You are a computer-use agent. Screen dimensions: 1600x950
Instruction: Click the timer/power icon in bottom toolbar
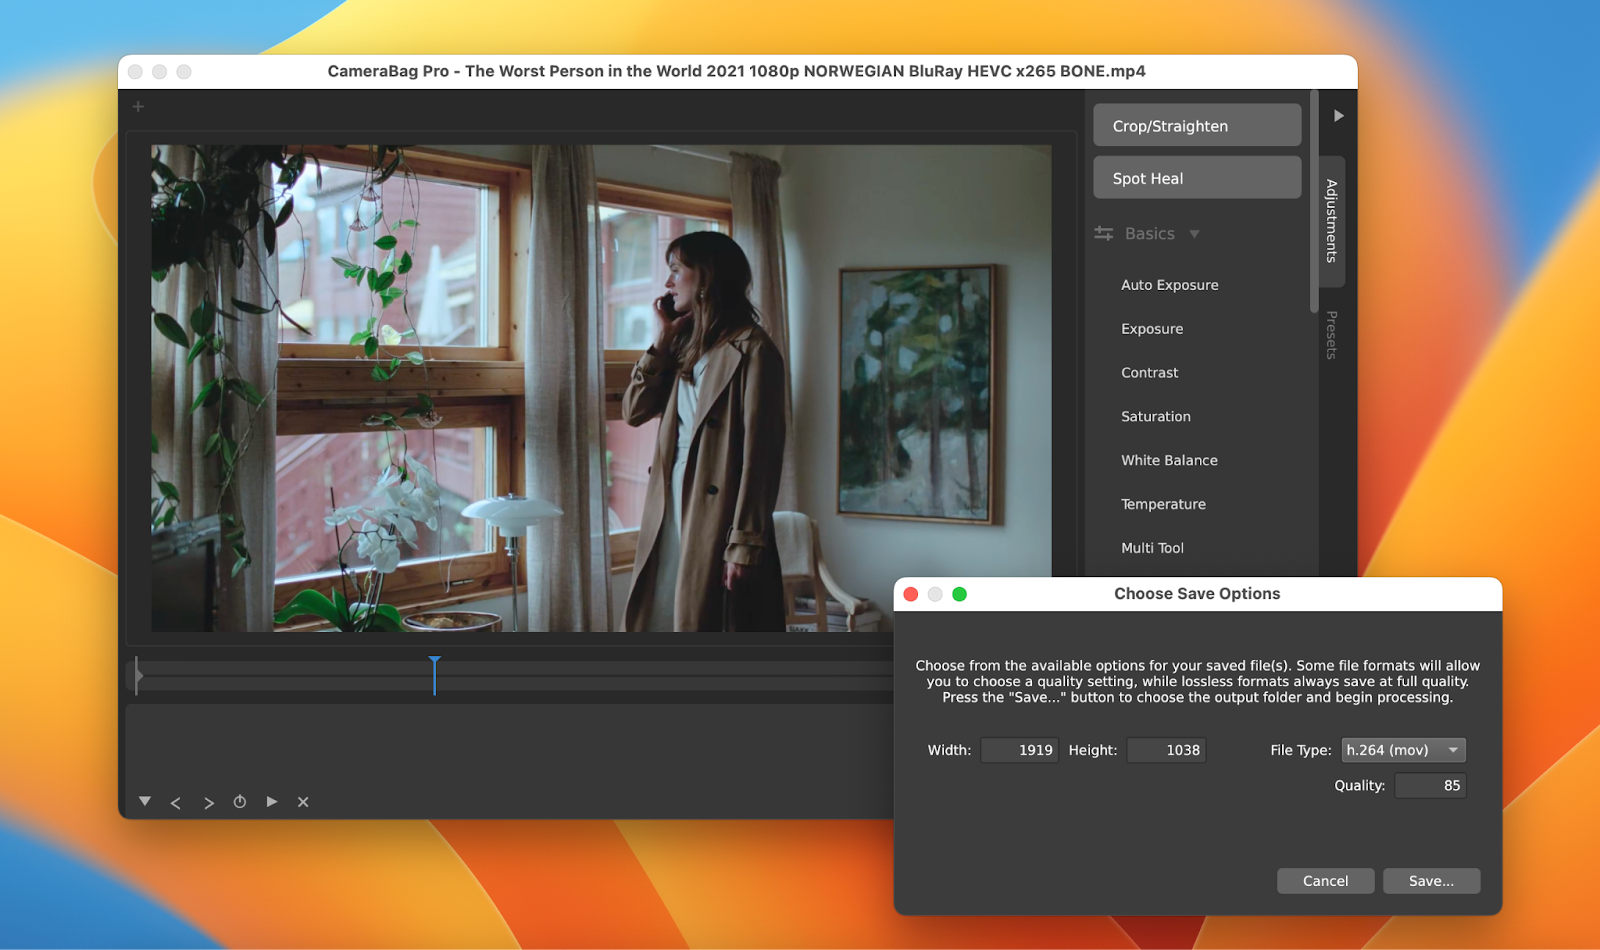pyautogui.click(x=240, y=802)
